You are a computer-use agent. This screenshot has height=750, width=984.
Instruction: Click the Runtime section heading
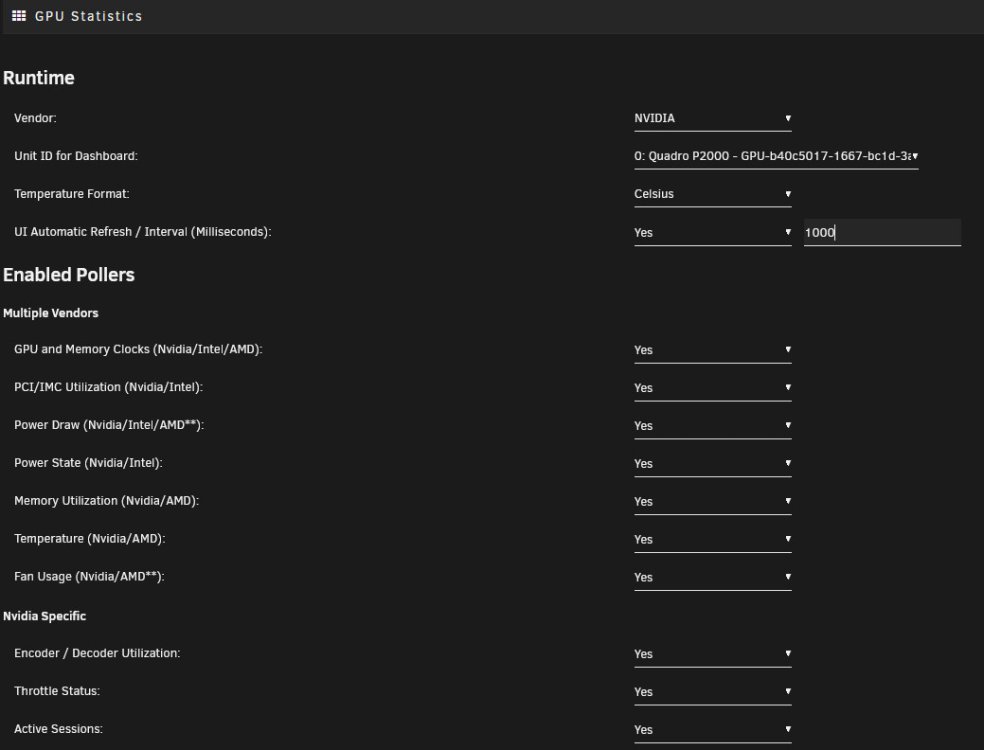[x=39, y=78]
